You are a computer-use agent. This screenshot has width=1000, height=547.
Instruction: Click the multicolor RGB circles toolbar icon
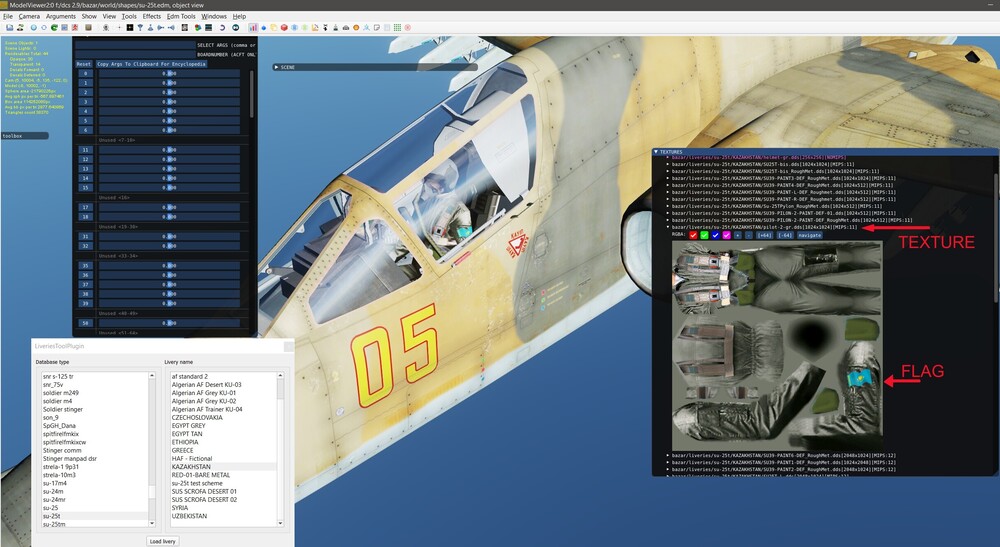(197, 28)
